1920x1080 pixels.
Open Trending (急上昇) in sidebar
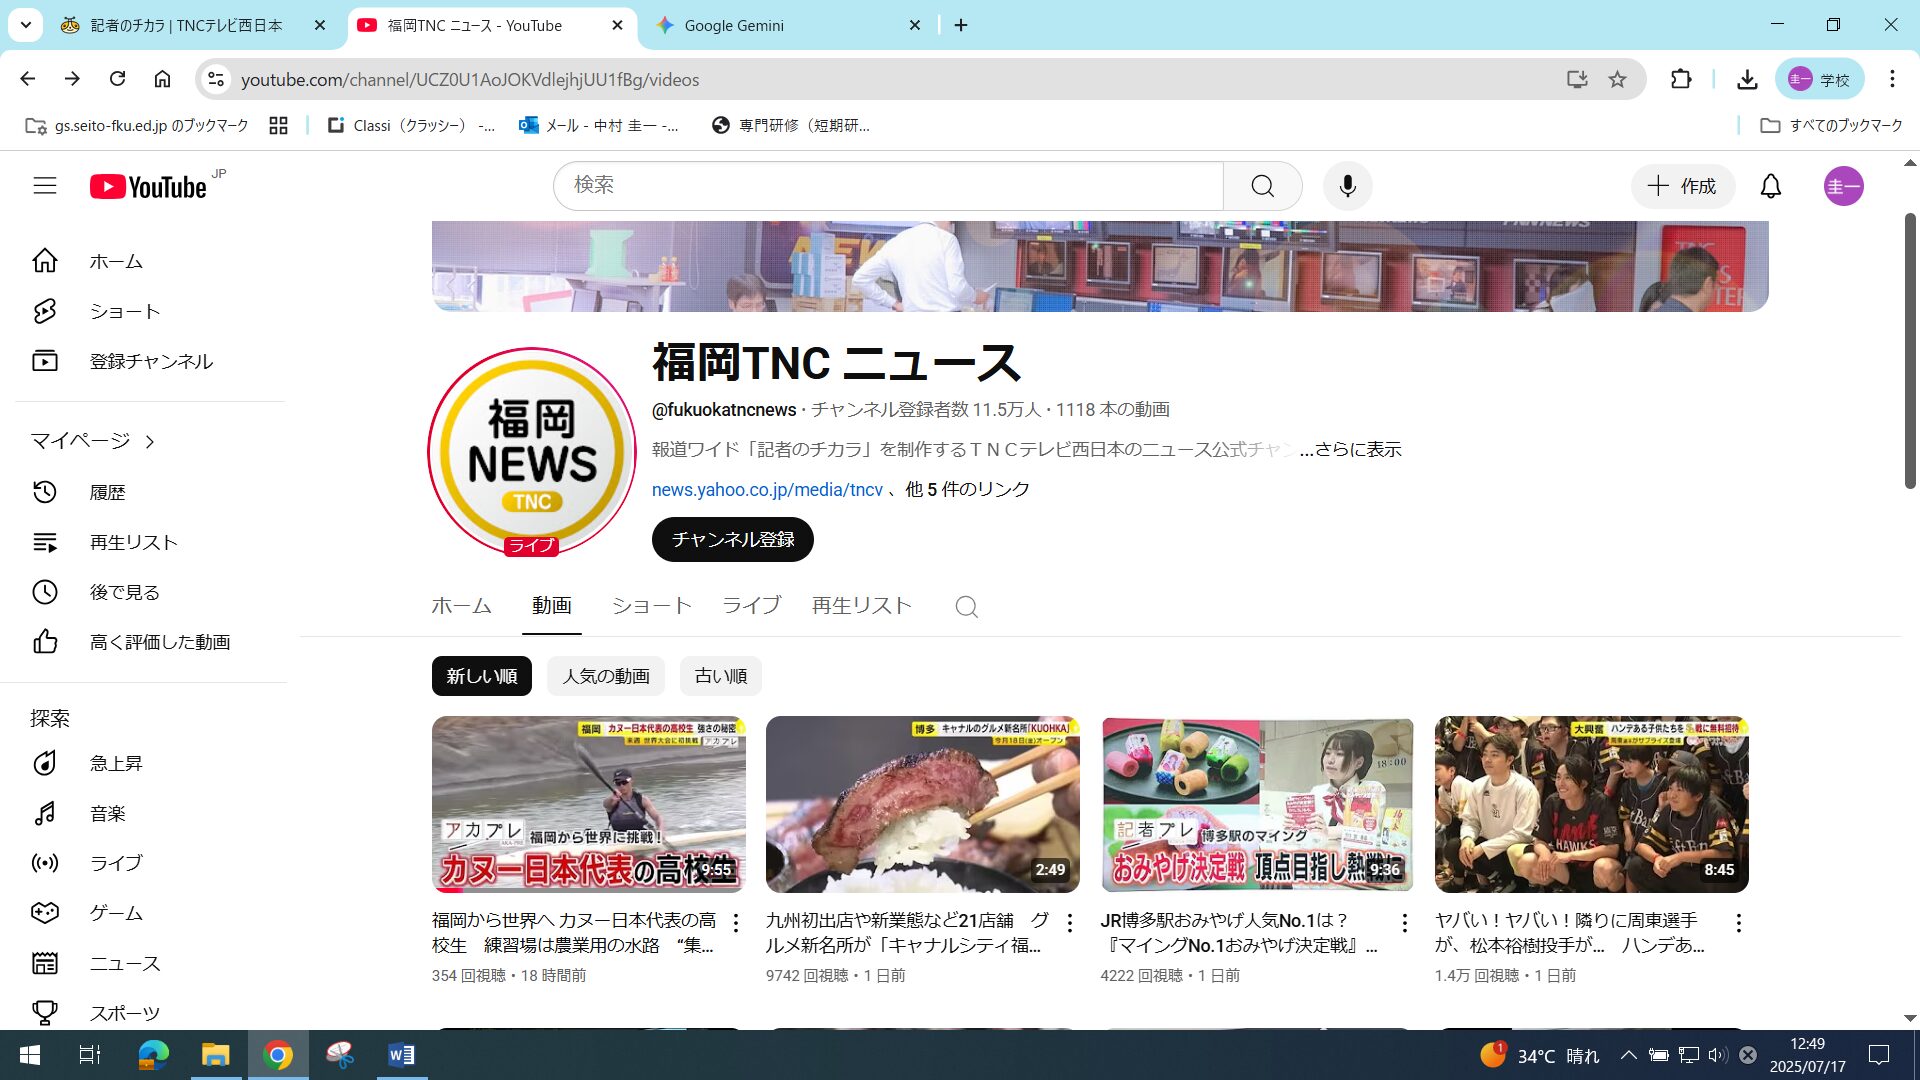[116, 763]
